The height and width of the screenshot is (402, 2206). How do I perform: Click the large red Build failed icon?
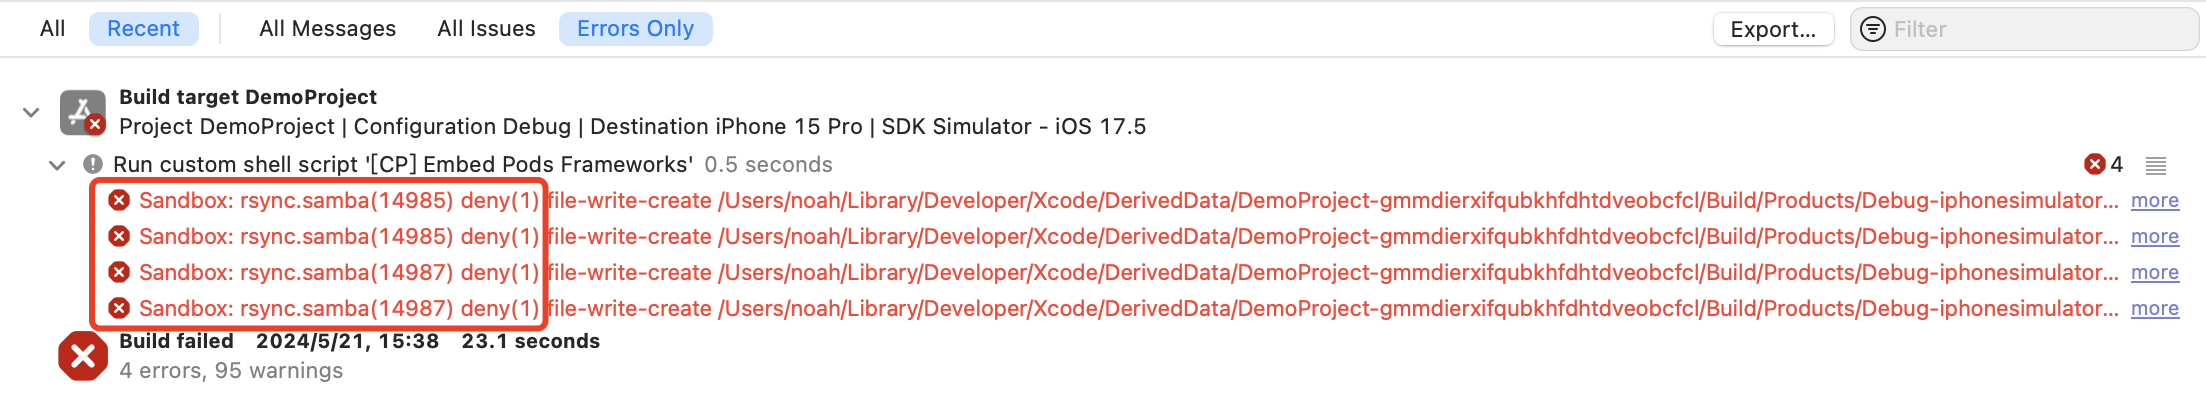[83, 356]
